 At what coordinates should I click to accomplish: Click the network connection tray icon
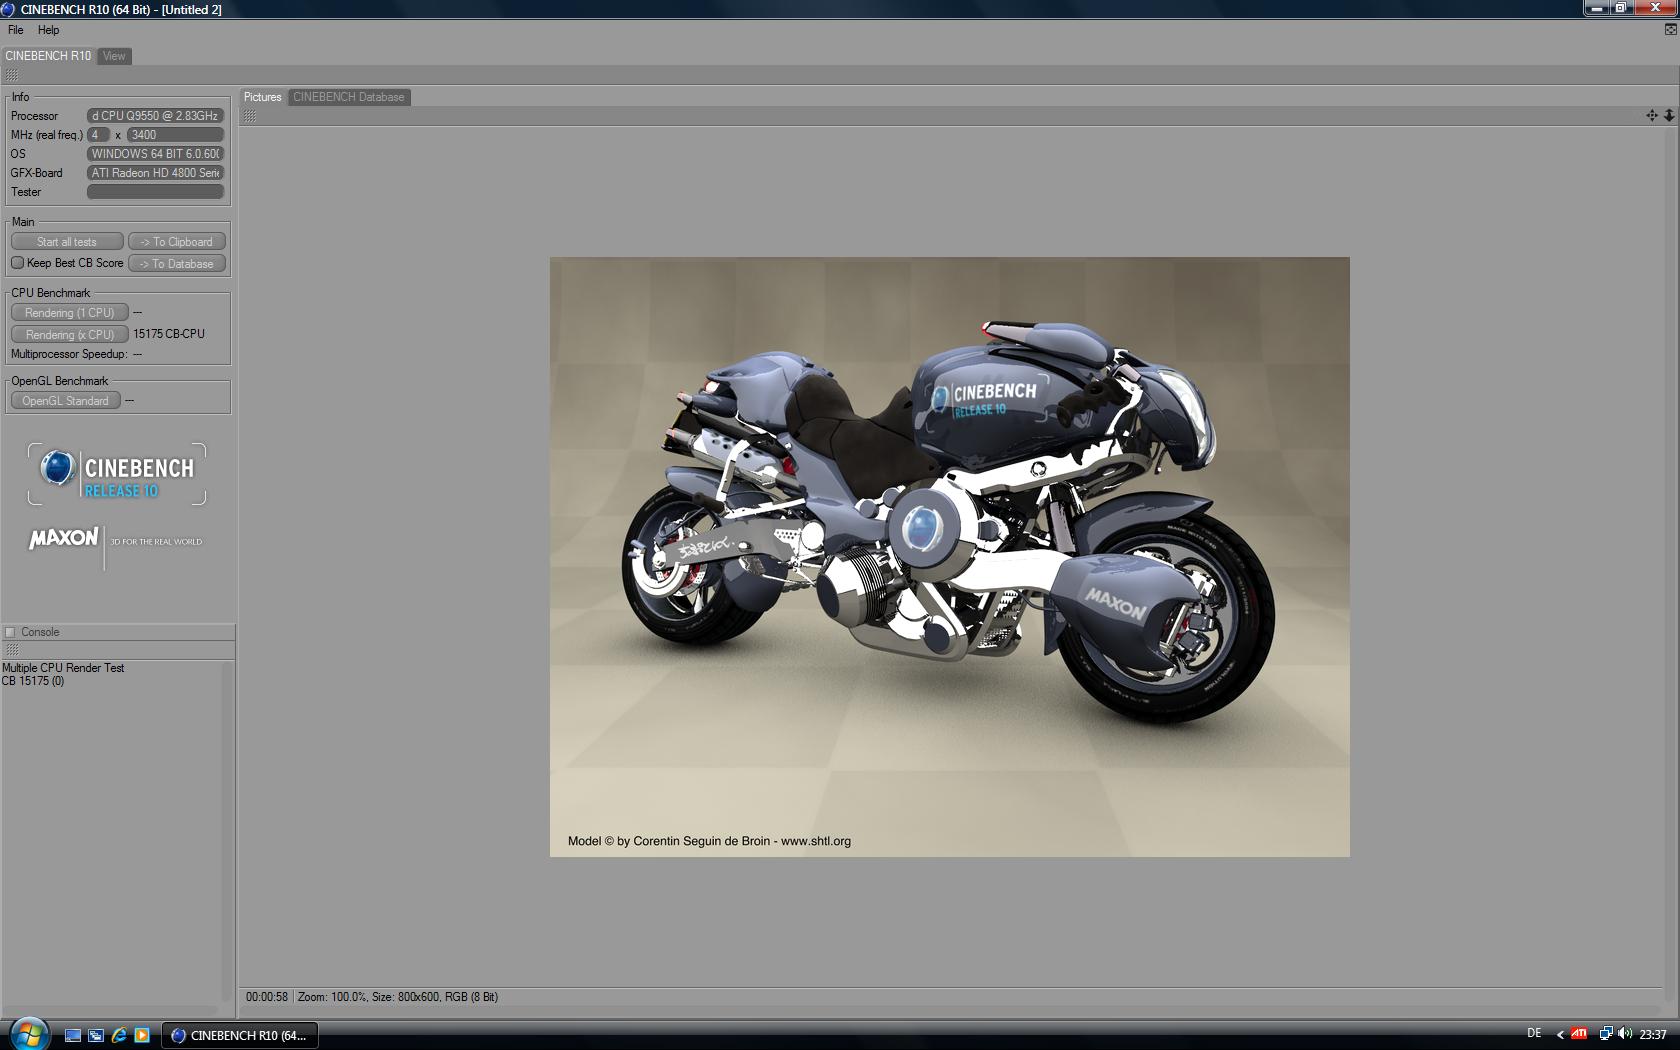1605,1034
